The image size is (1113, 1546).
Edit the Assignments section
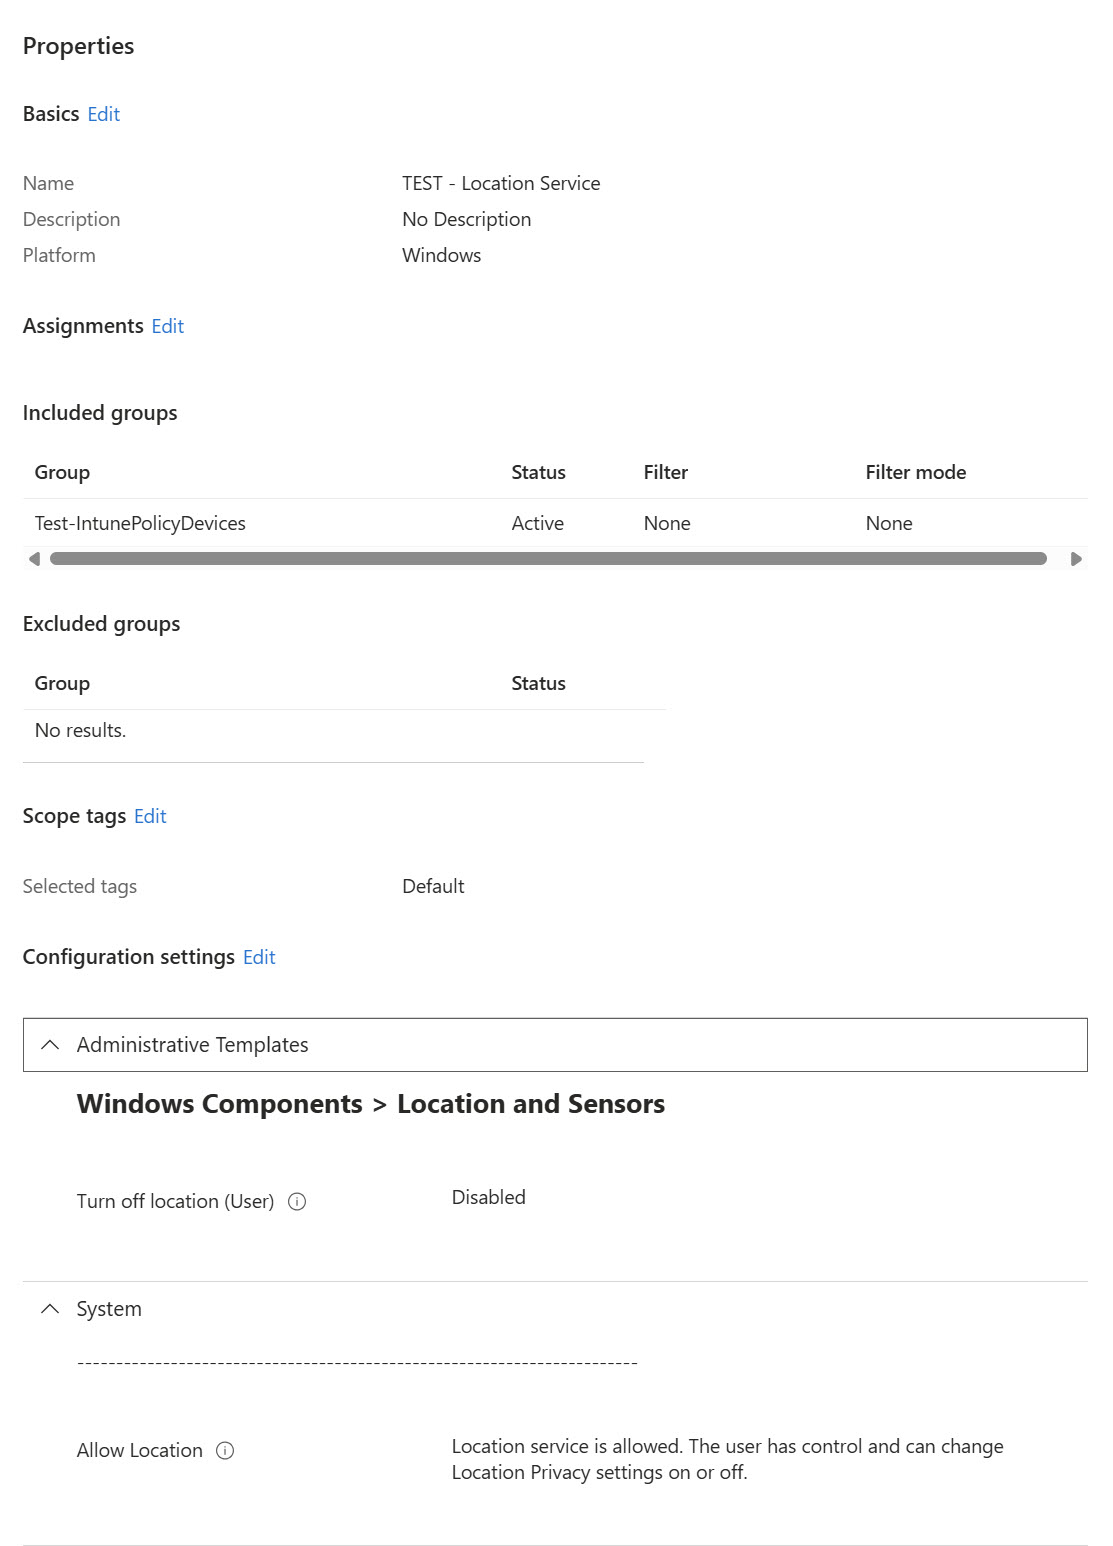pyautogui.click(x=168, y=326)
